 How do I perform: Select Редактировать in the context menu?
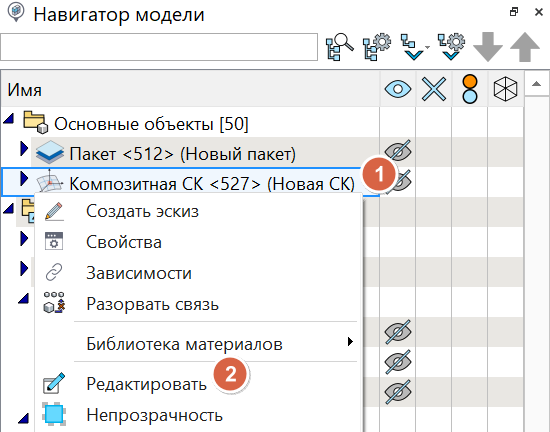pos(147,384)
